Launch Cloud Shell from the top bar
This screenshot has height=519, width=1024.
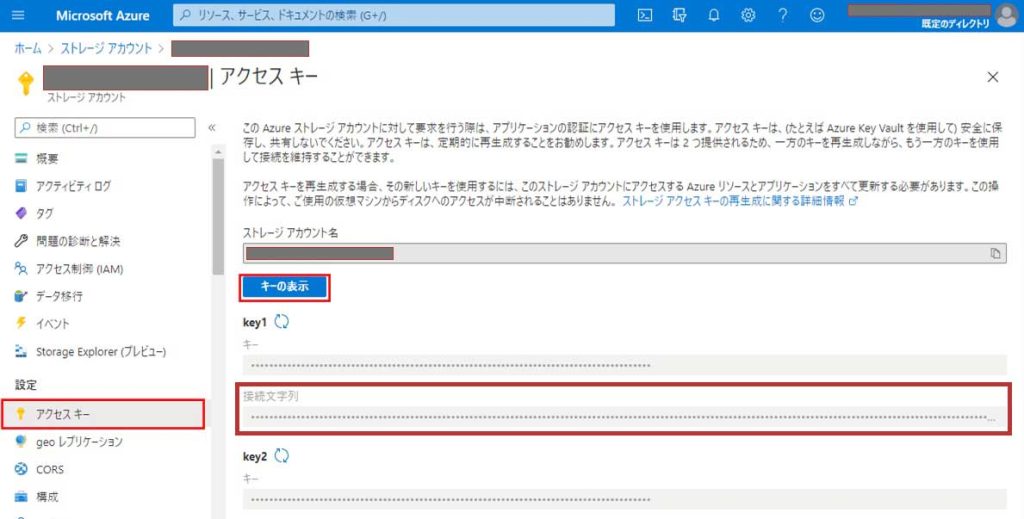(x=645, y=15)
